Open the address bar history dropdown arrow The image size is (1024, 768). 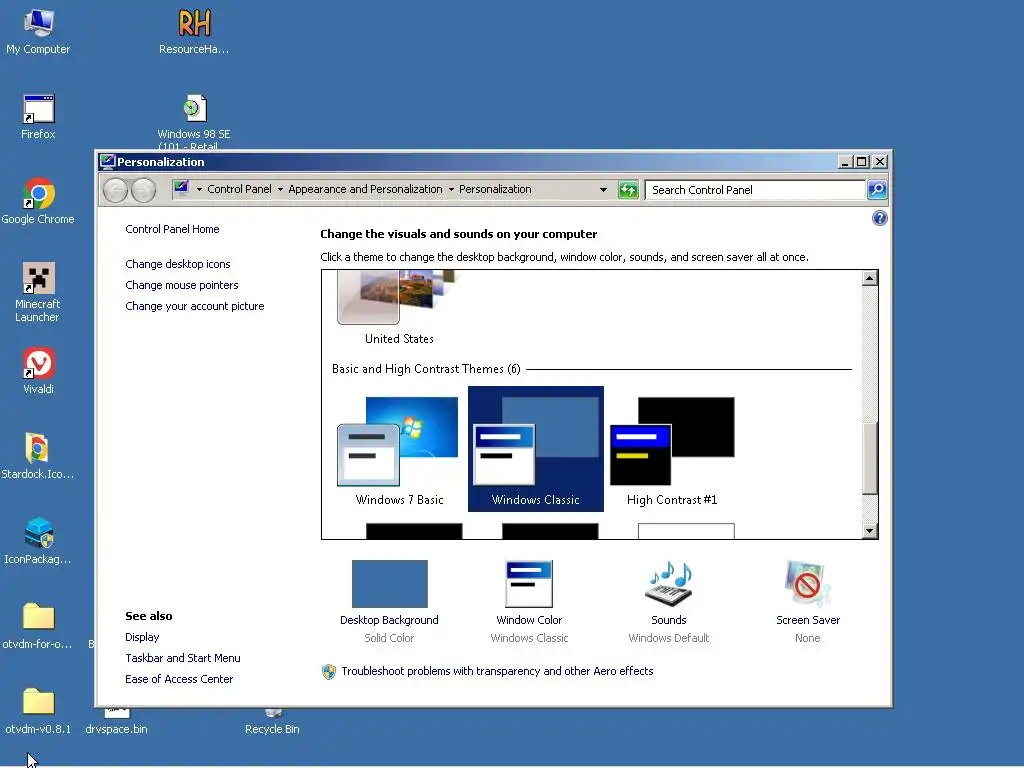[x=603, y=190]
